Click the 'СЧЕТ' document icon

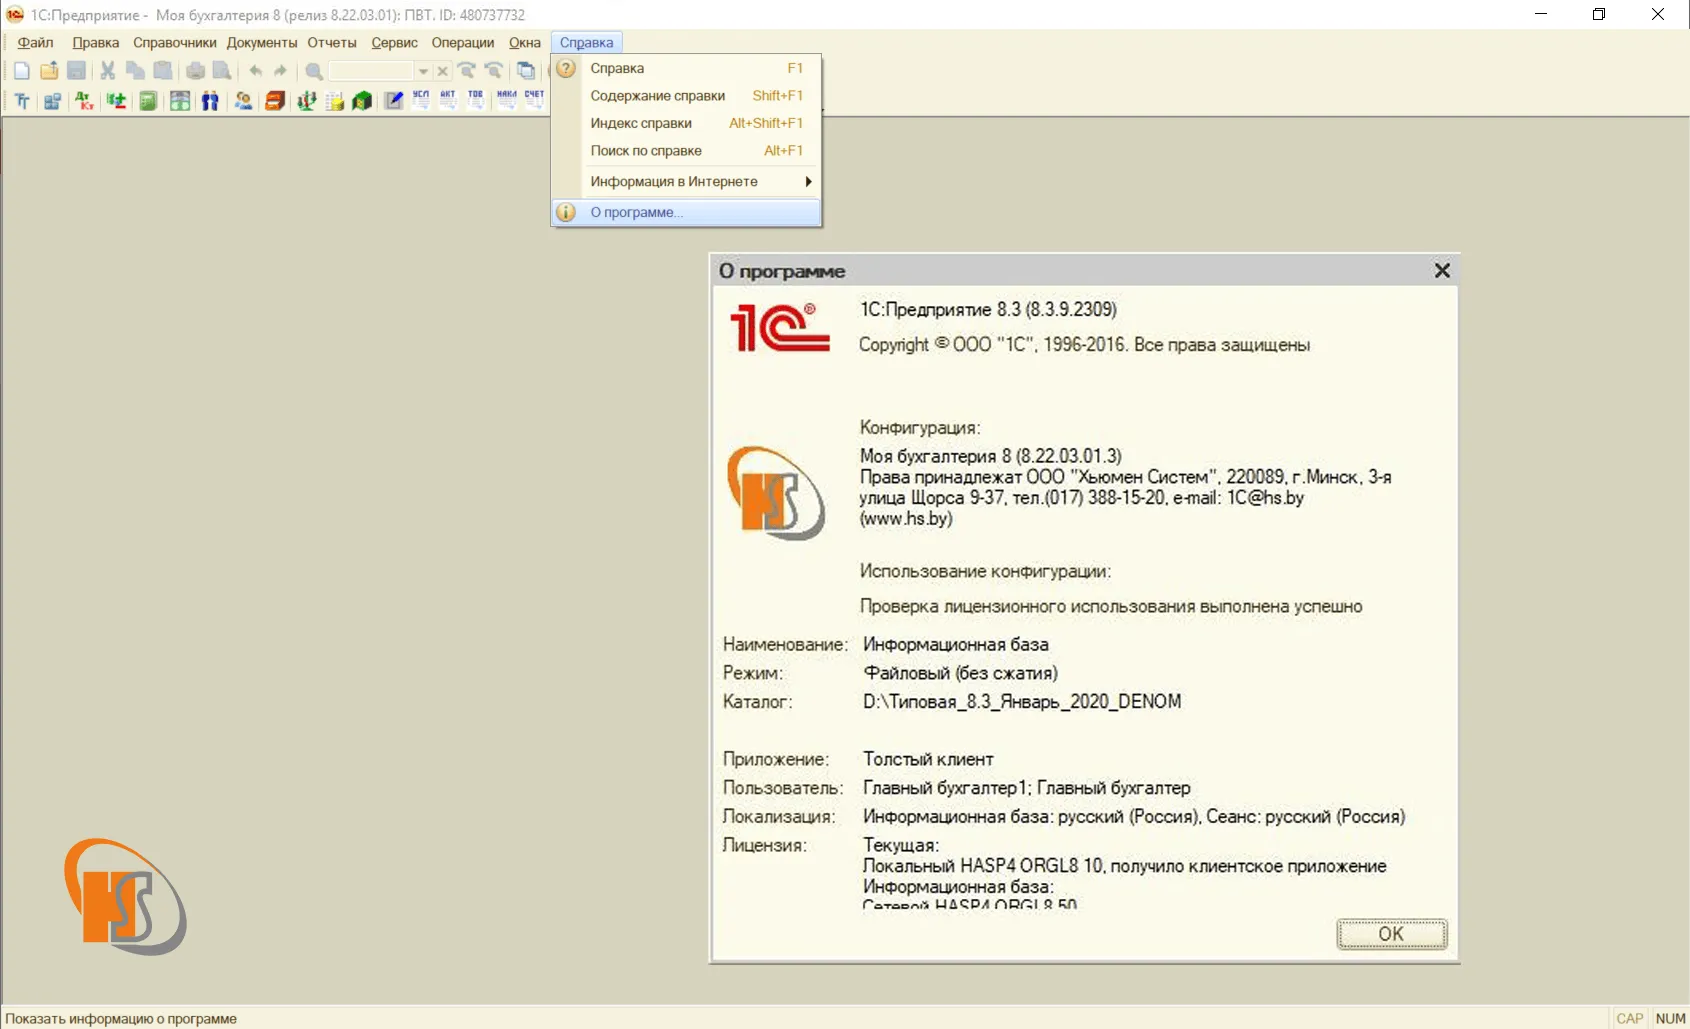(534, 100)
